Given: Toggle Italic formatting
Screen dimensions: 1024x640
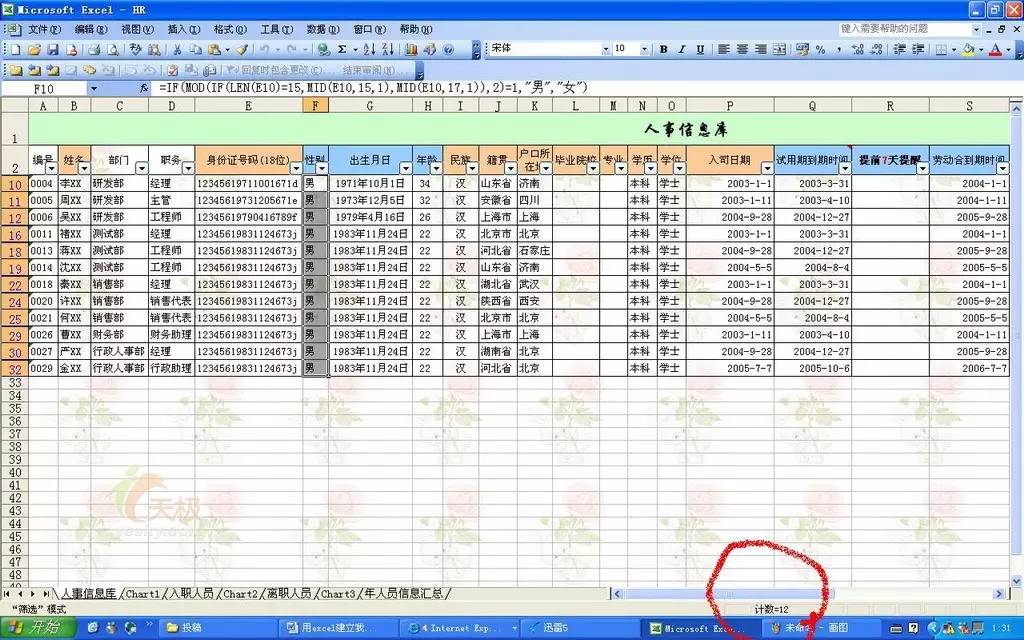Looking at the screenshot, I should coord(681,48).
